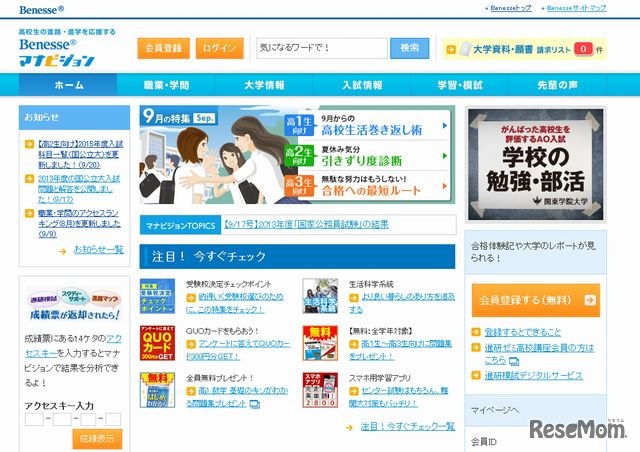The image size is (640, 452).
Task: Click the 全員無料プレゼント thumbnail image
Action: point(157,390)
